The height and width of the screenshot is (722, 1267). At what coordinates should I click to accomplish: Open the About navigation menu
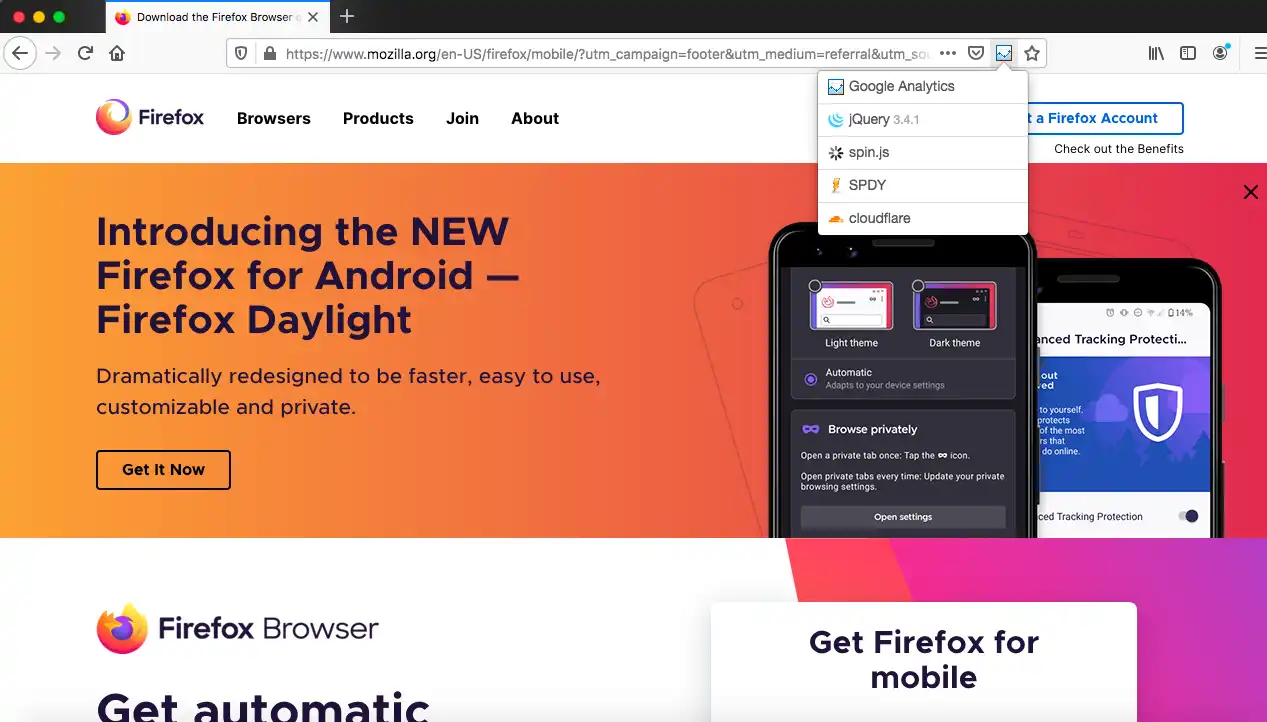(535, 118)
